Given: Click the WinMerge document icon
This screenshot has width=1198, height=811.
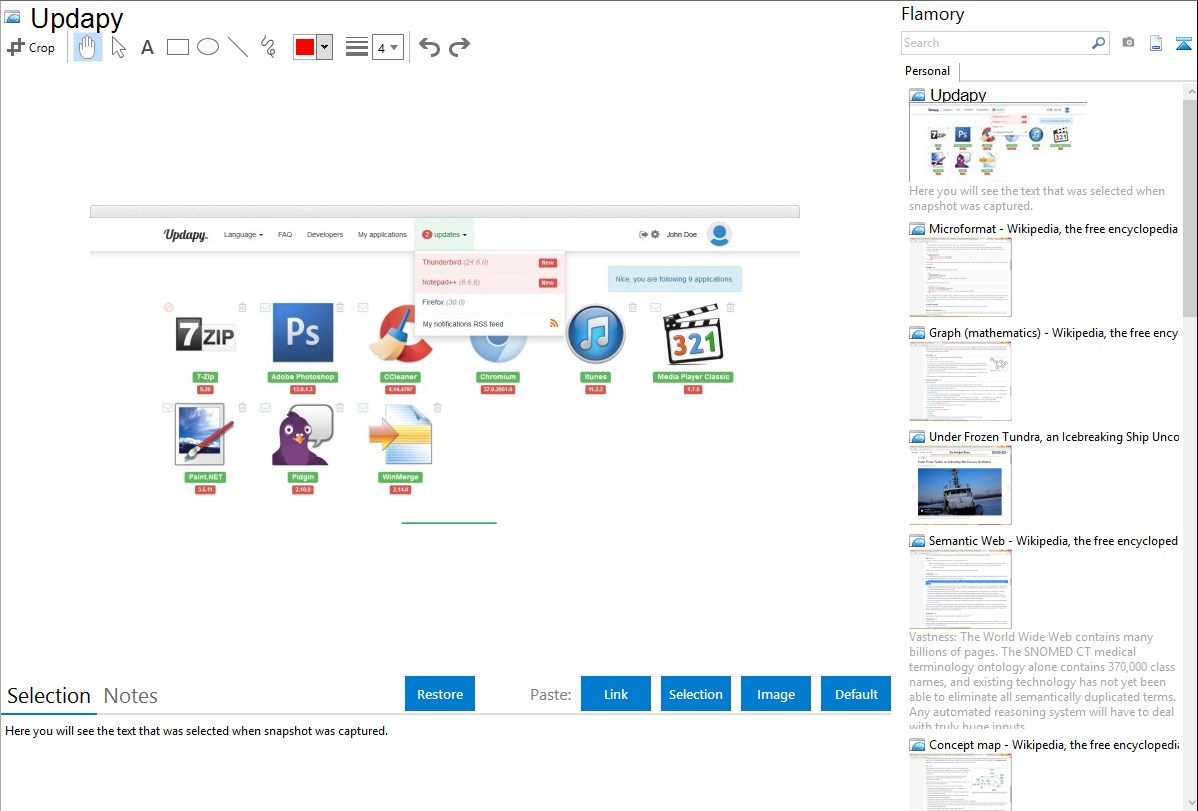Looking at the screenshot, I should click(x=400, y=434).
